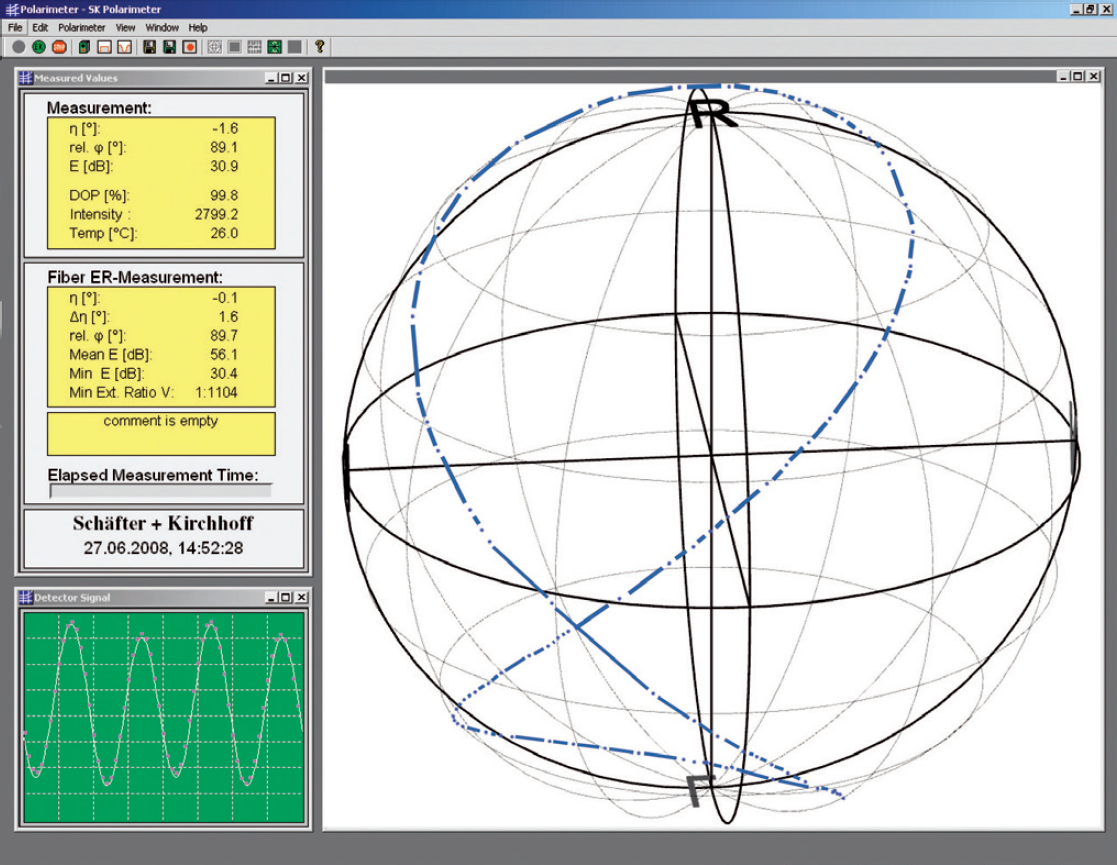The height and width of the screenshot is (865, 1117).
Task: Click the traffic light toolbar icon
Action: click(x=83, y=47)
